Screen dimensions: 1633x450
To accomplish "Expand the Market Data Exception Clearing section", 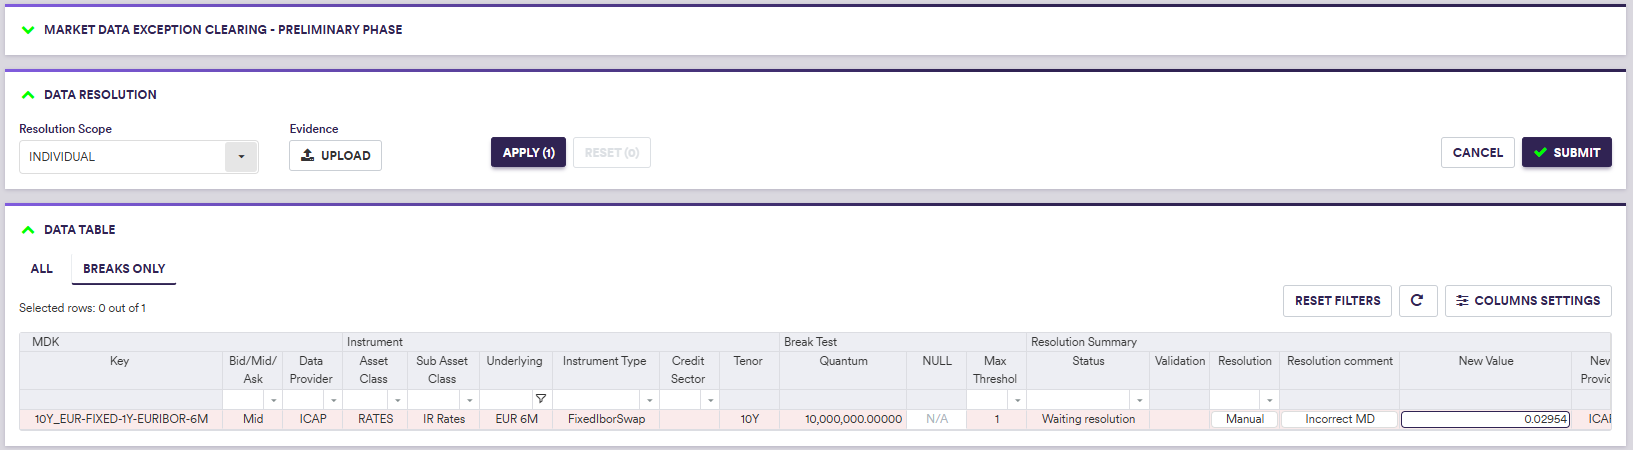I will 28,30.
